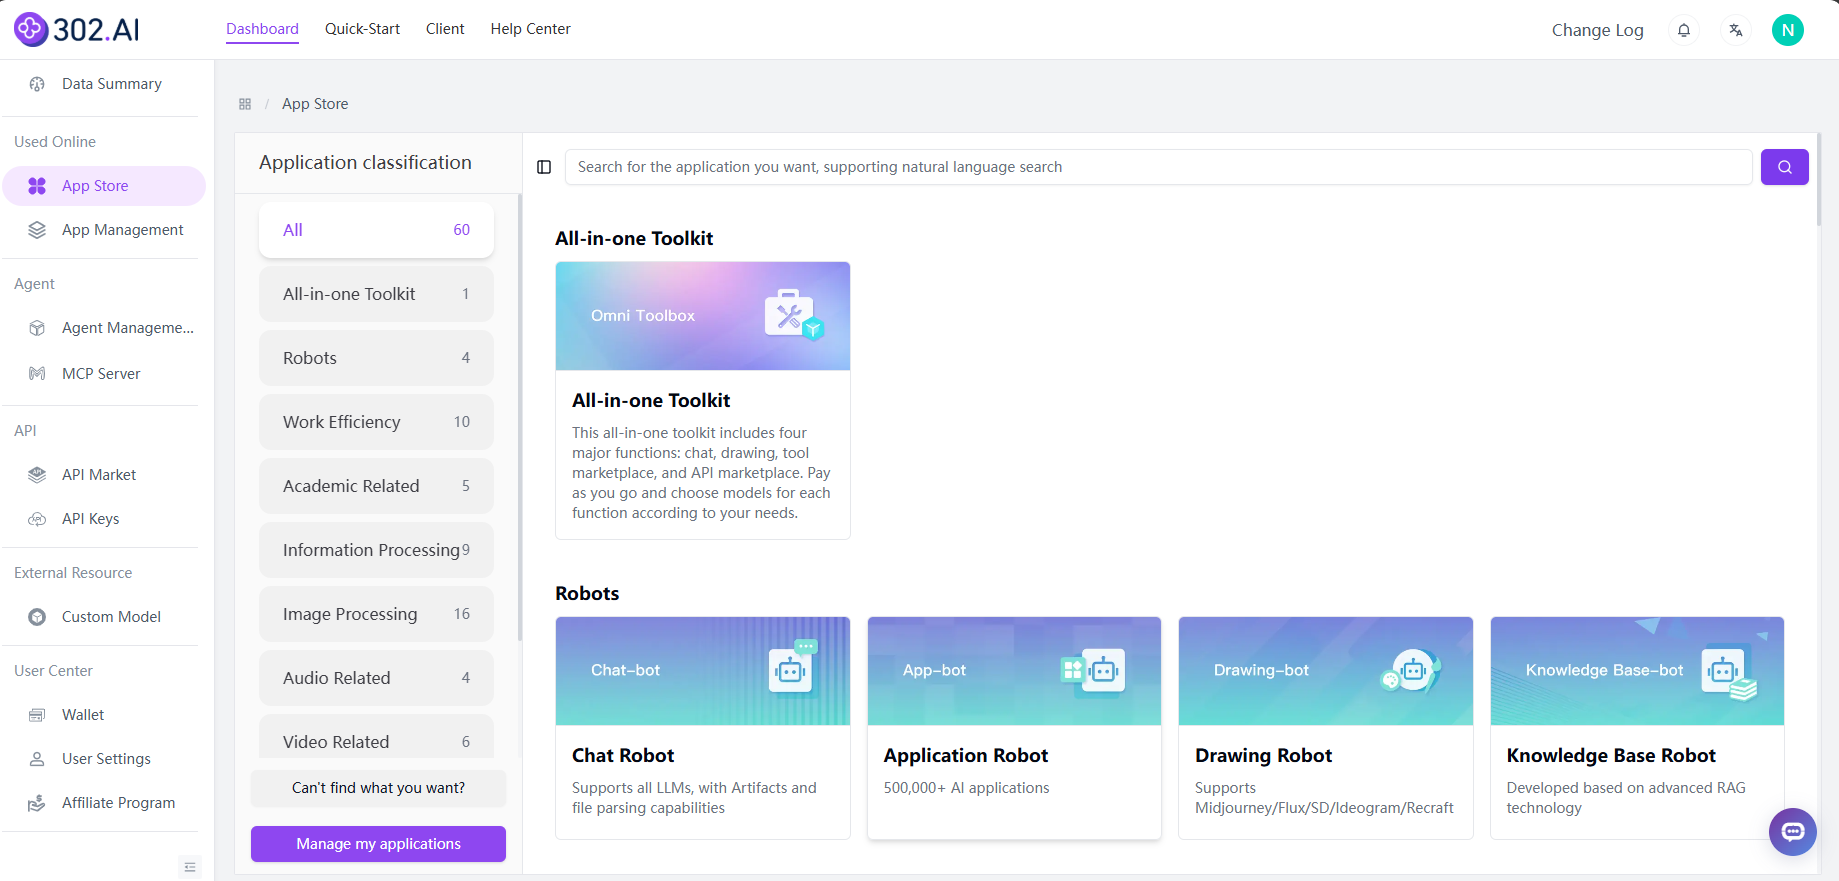Image resolution: width=1839 pixels, height=881 pixels.
Task: Click the Custom Model icon
Action: point(37,617)
